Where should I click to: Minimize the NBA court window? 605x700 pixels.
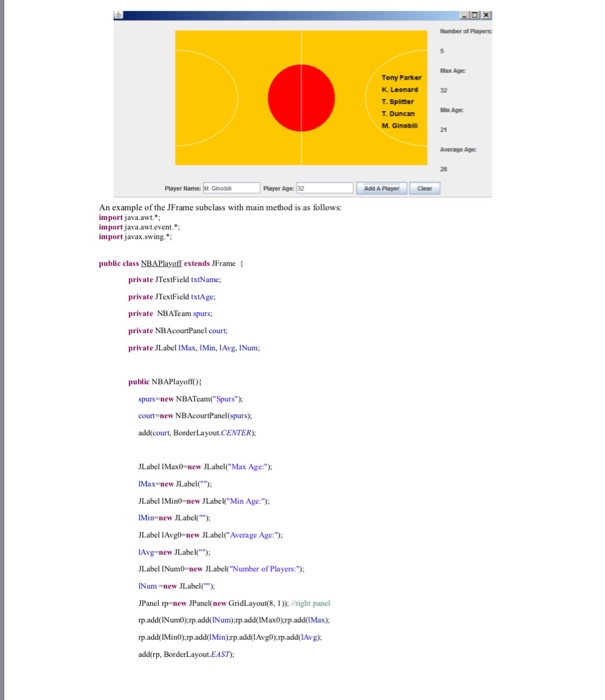coord(465,15)
